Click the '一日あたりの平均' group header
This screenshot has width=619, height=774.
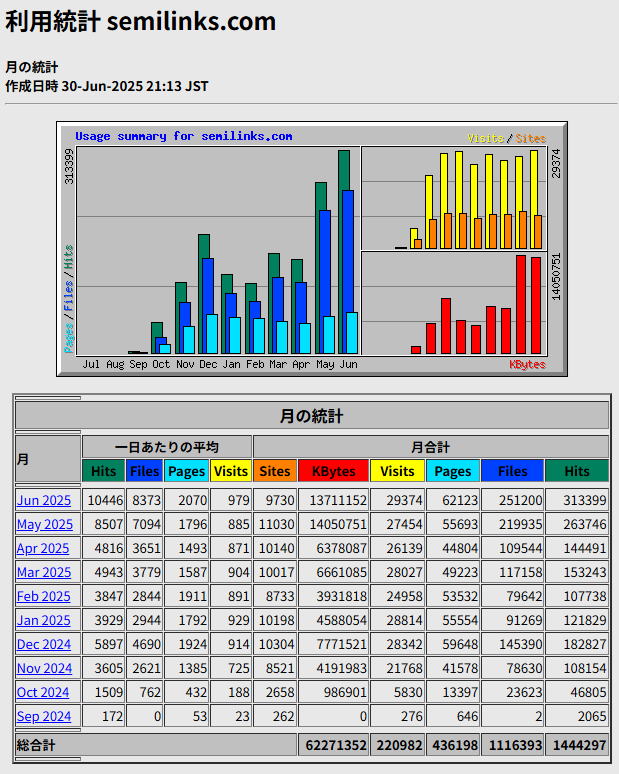pos(167,447)
